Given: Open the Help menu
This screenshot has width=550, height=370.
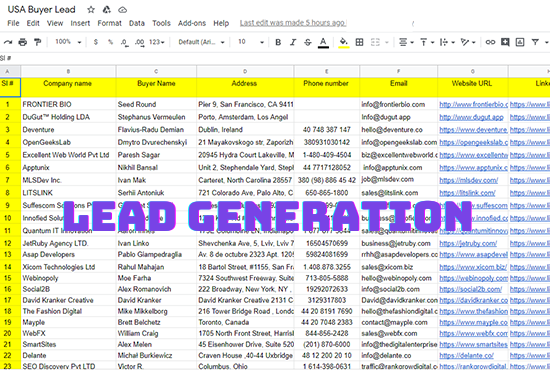Looking at the screenshot, I should tap(221, 23).
